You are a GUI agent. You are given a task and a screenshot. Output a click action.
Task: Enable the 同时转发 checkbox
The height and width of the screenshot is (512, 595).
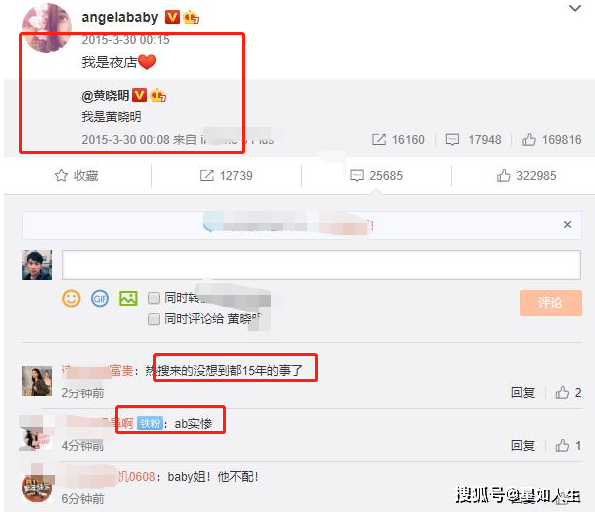tap(154, 298)
